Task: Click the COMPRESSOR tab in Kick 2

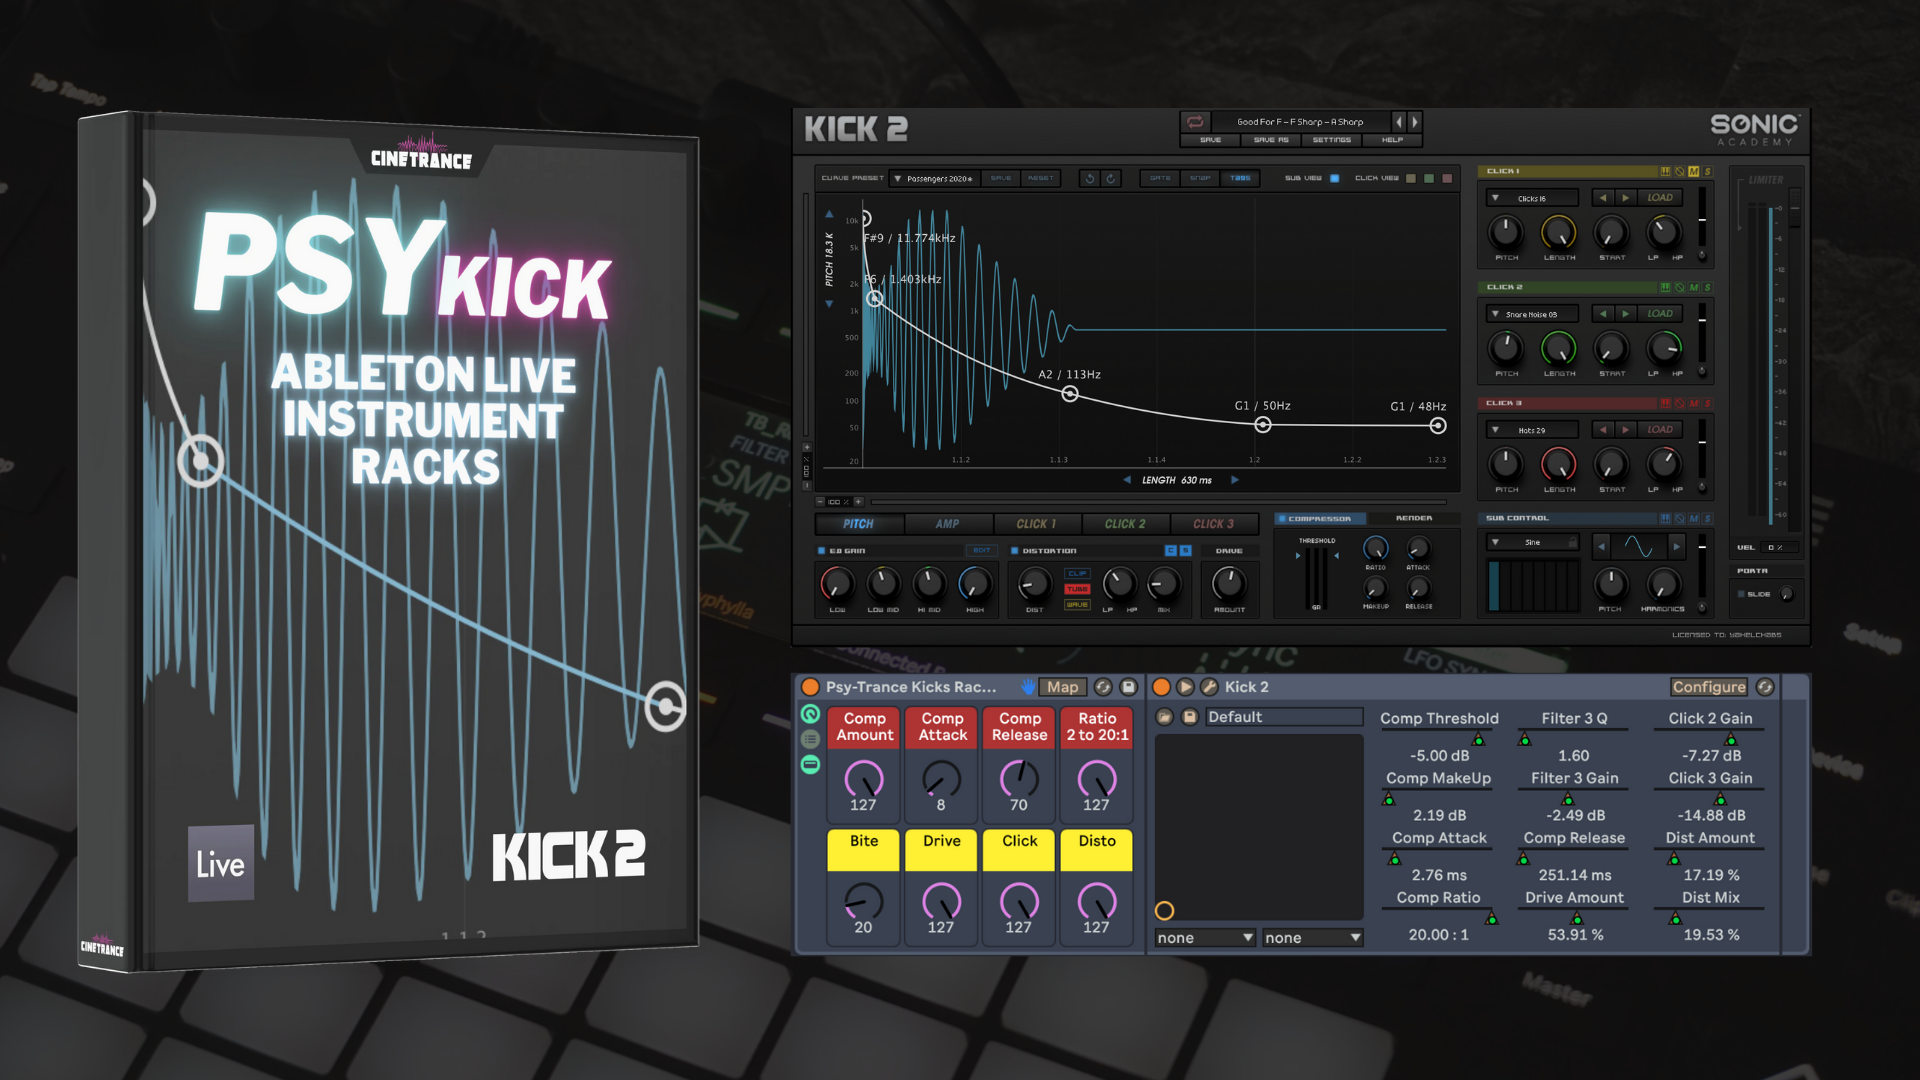Action: [1321, 522]
